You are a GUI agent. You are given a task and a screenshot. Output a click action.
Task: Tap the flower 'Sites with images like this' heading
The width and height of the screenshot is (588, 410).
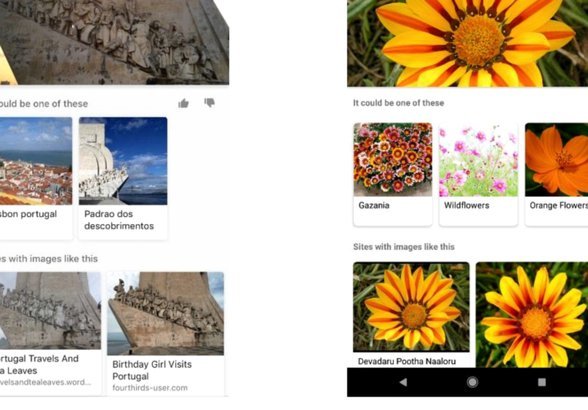click(x=404, y=247)
